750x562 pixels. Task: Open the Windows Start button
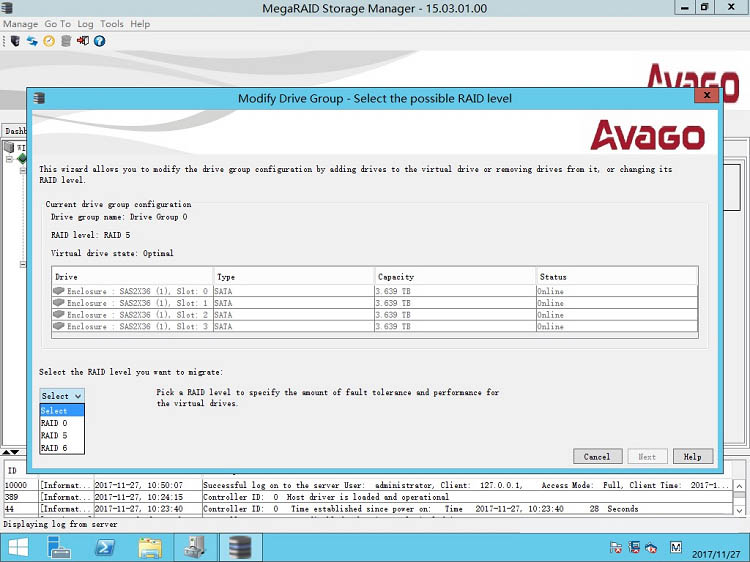(x=18, y=547)
